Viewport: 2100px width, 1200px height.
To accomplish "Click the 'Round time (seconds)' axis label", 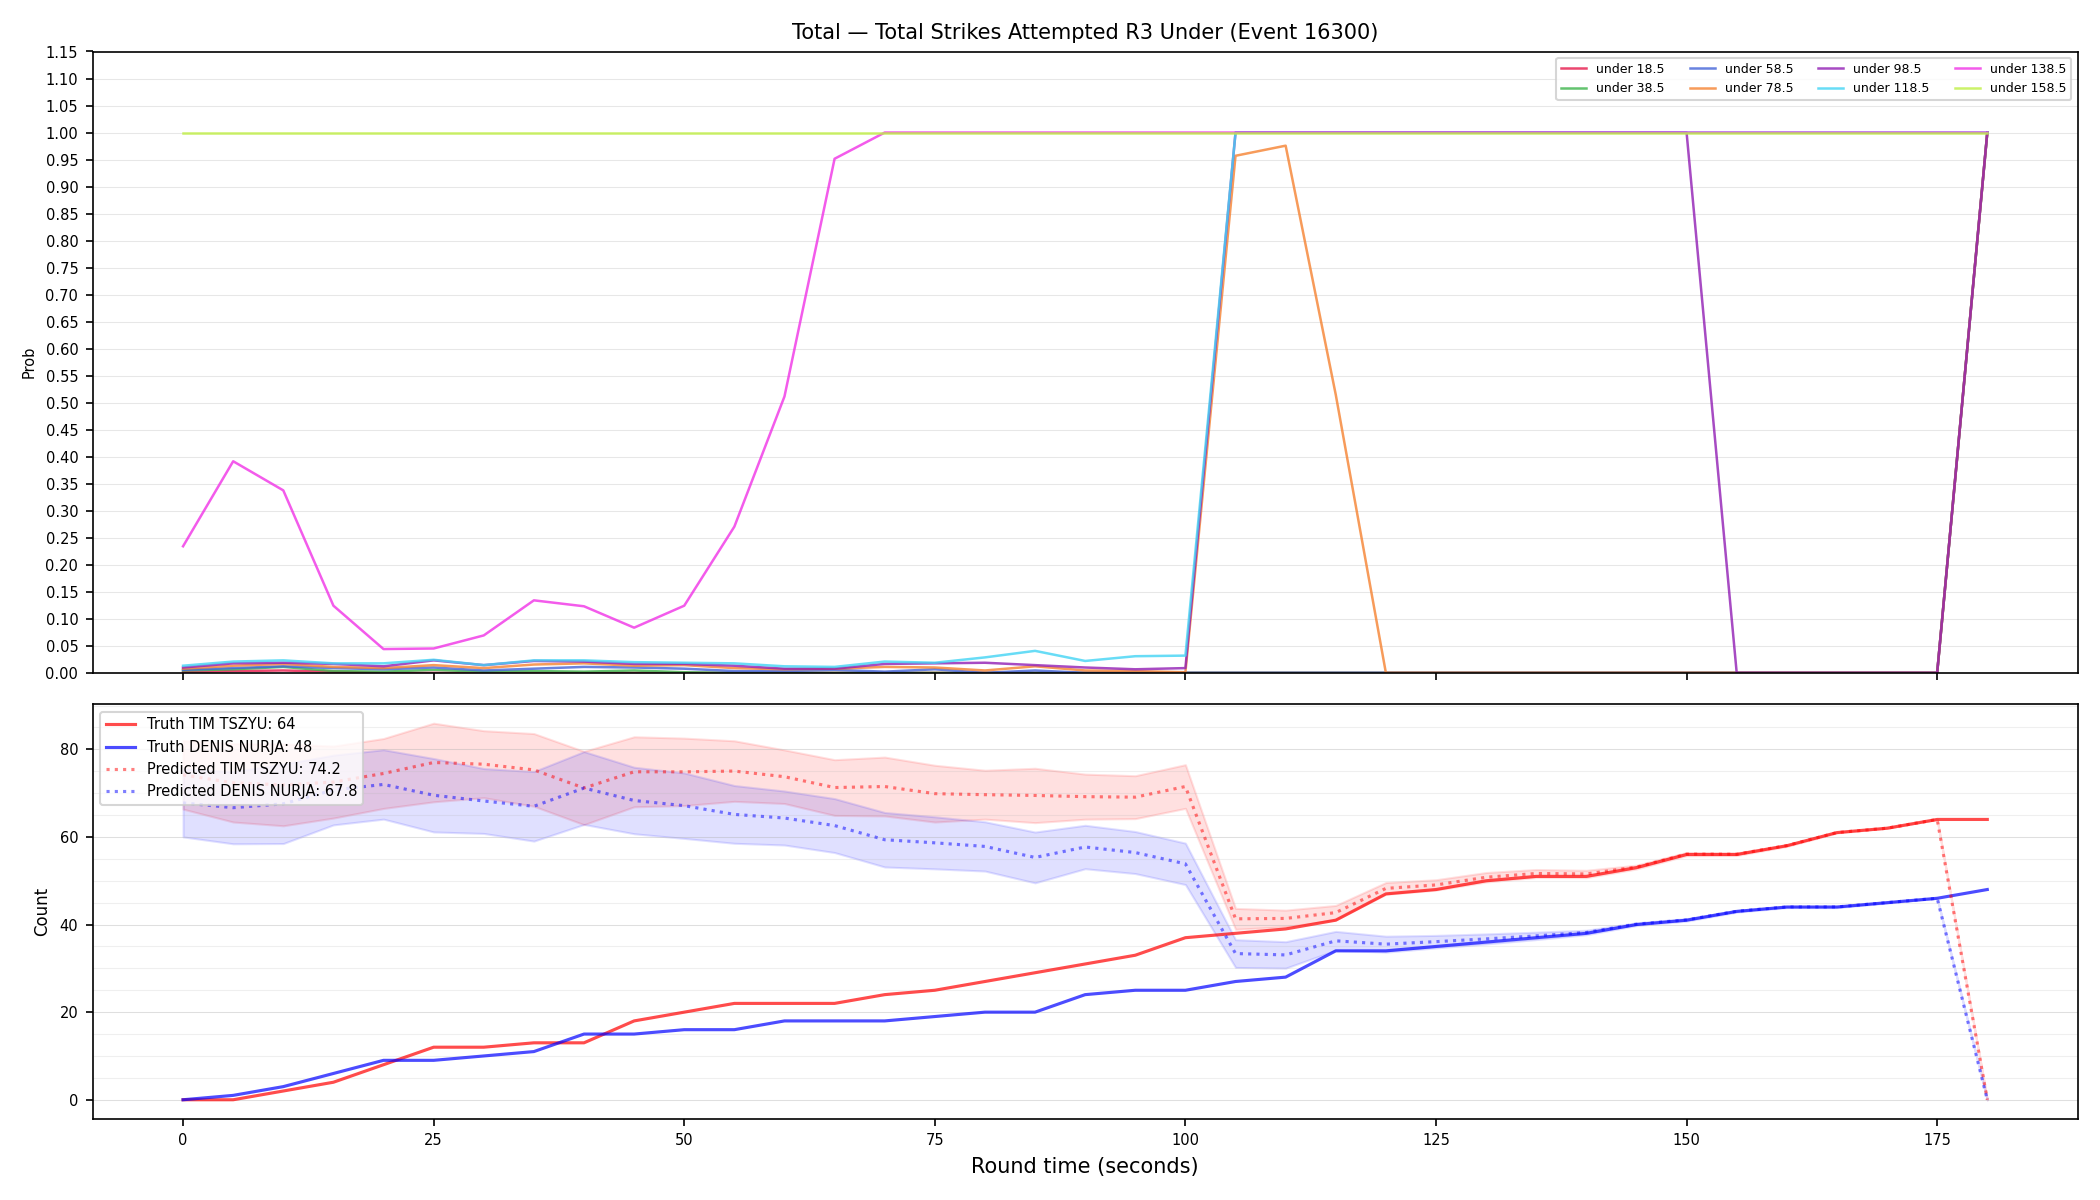I will coord(1084,1166).
